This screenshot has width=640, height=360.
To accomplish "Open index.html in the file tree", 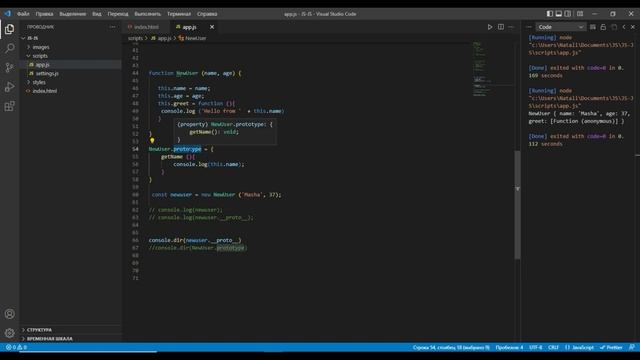I will coord(71,91).
